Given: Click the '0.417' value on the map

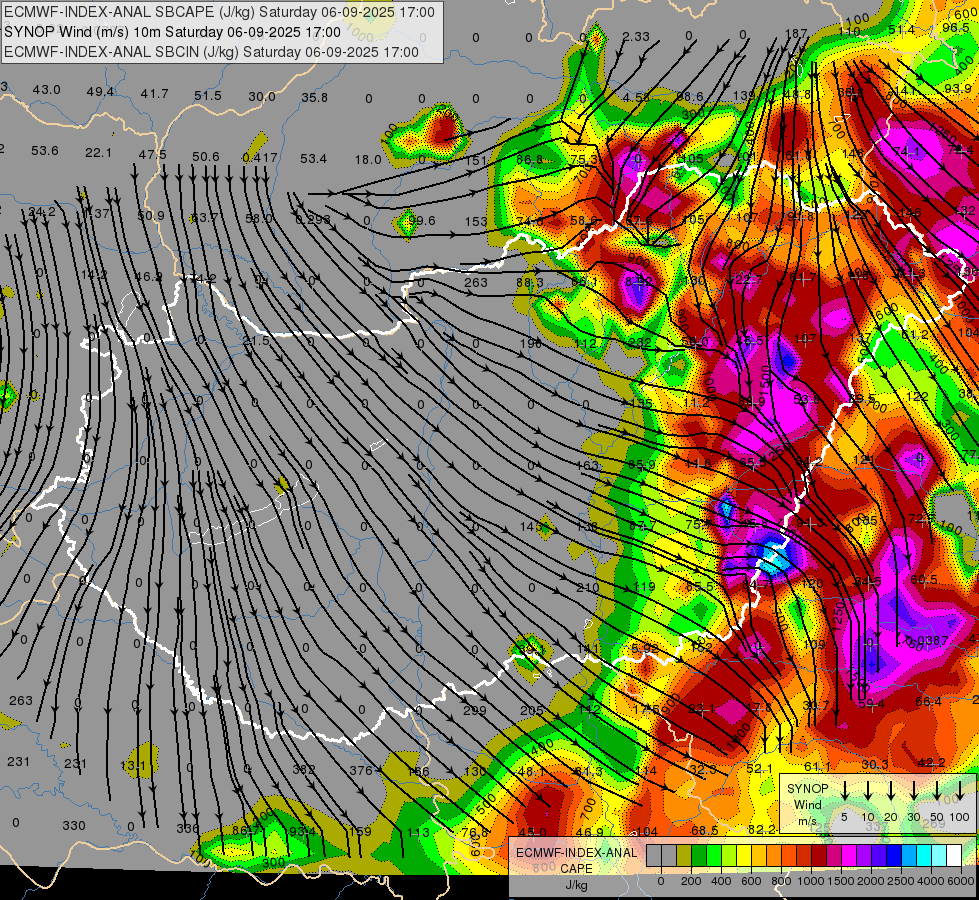Looking at the screenshot, I should tap(260, 157).
